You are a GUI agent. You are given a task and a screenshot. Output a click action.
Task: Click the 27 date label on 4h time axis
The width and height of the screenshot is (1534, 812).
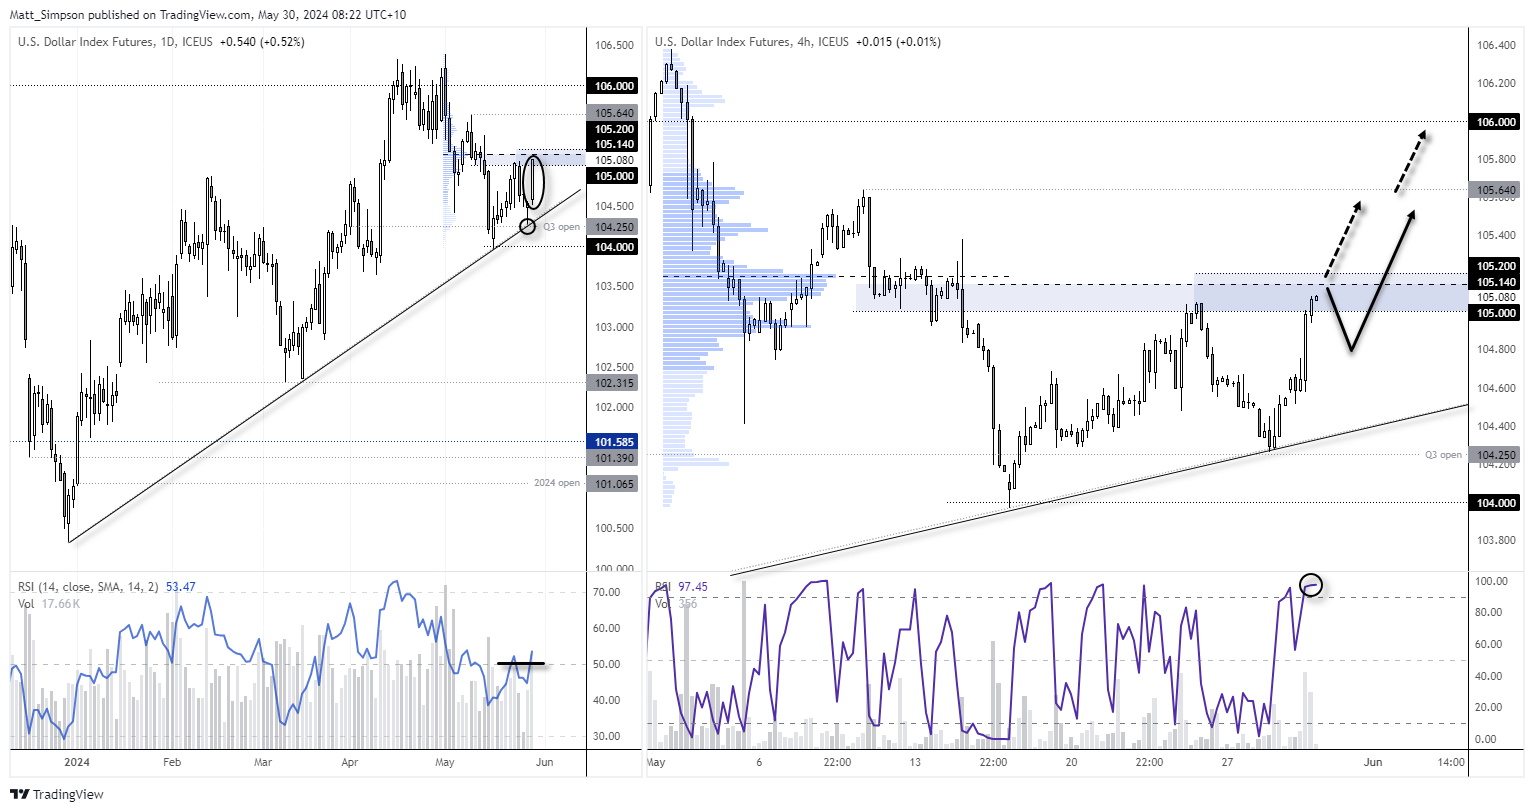(x=1228, y=762)
